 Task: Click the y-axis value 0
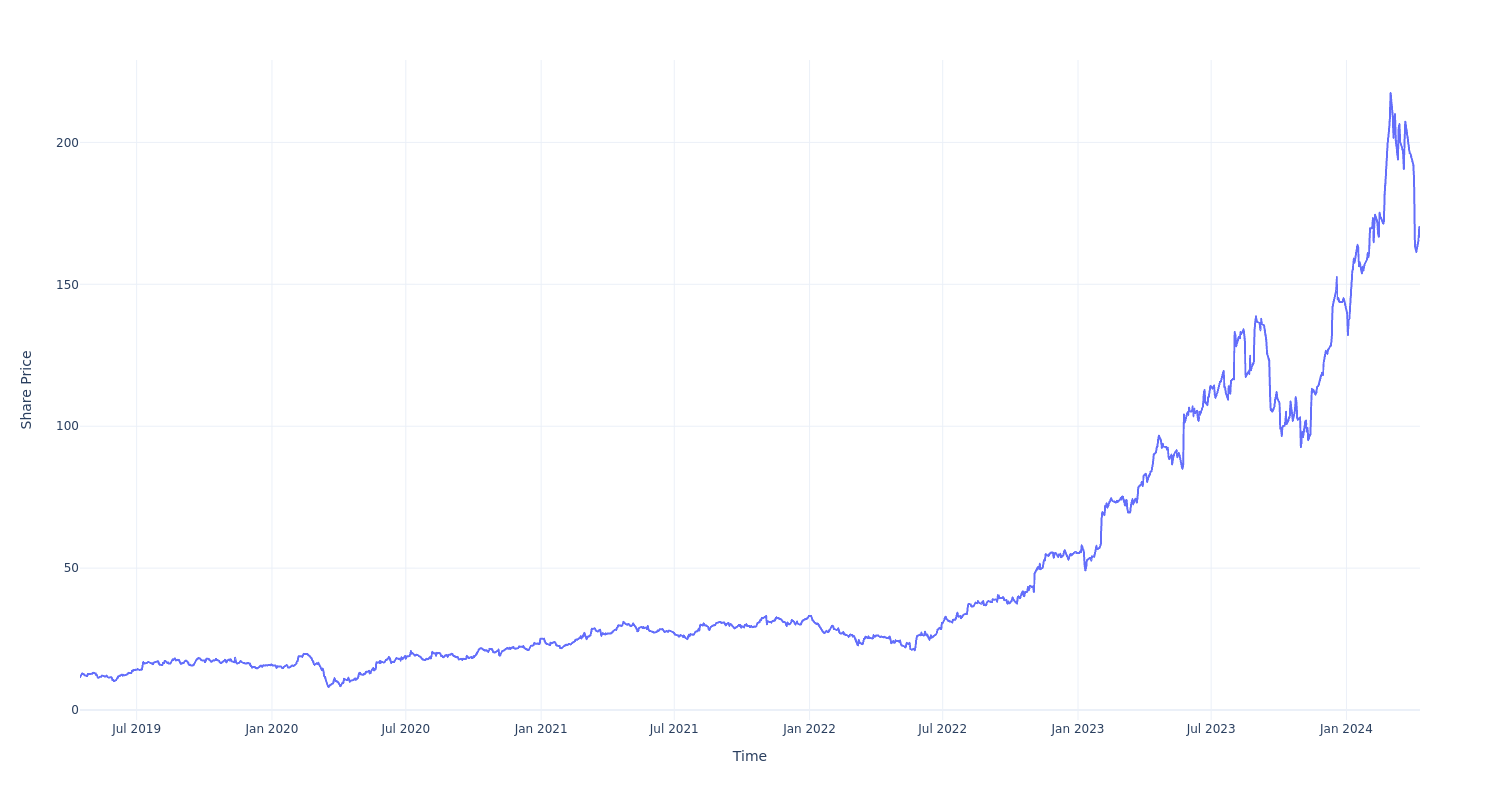tap(74, 710)
